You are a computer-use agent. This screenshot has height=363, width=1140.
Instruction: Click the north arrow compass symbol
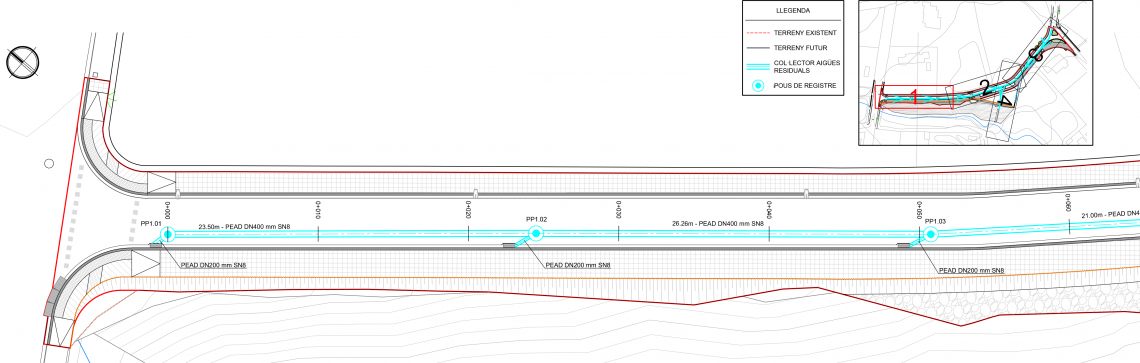coord(23,63)
